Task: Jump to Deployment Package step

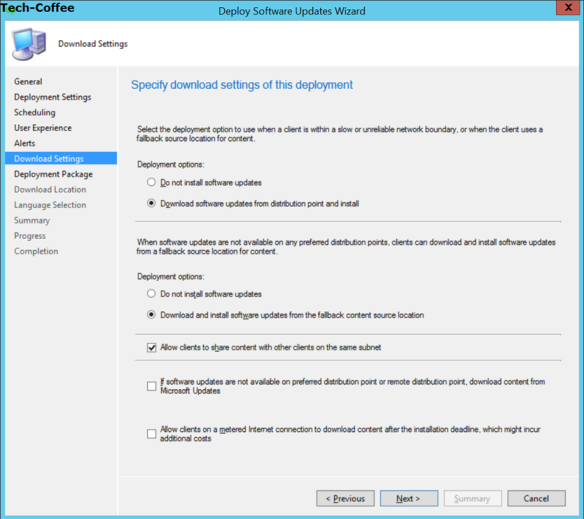Action: click(x=53, y=174)
